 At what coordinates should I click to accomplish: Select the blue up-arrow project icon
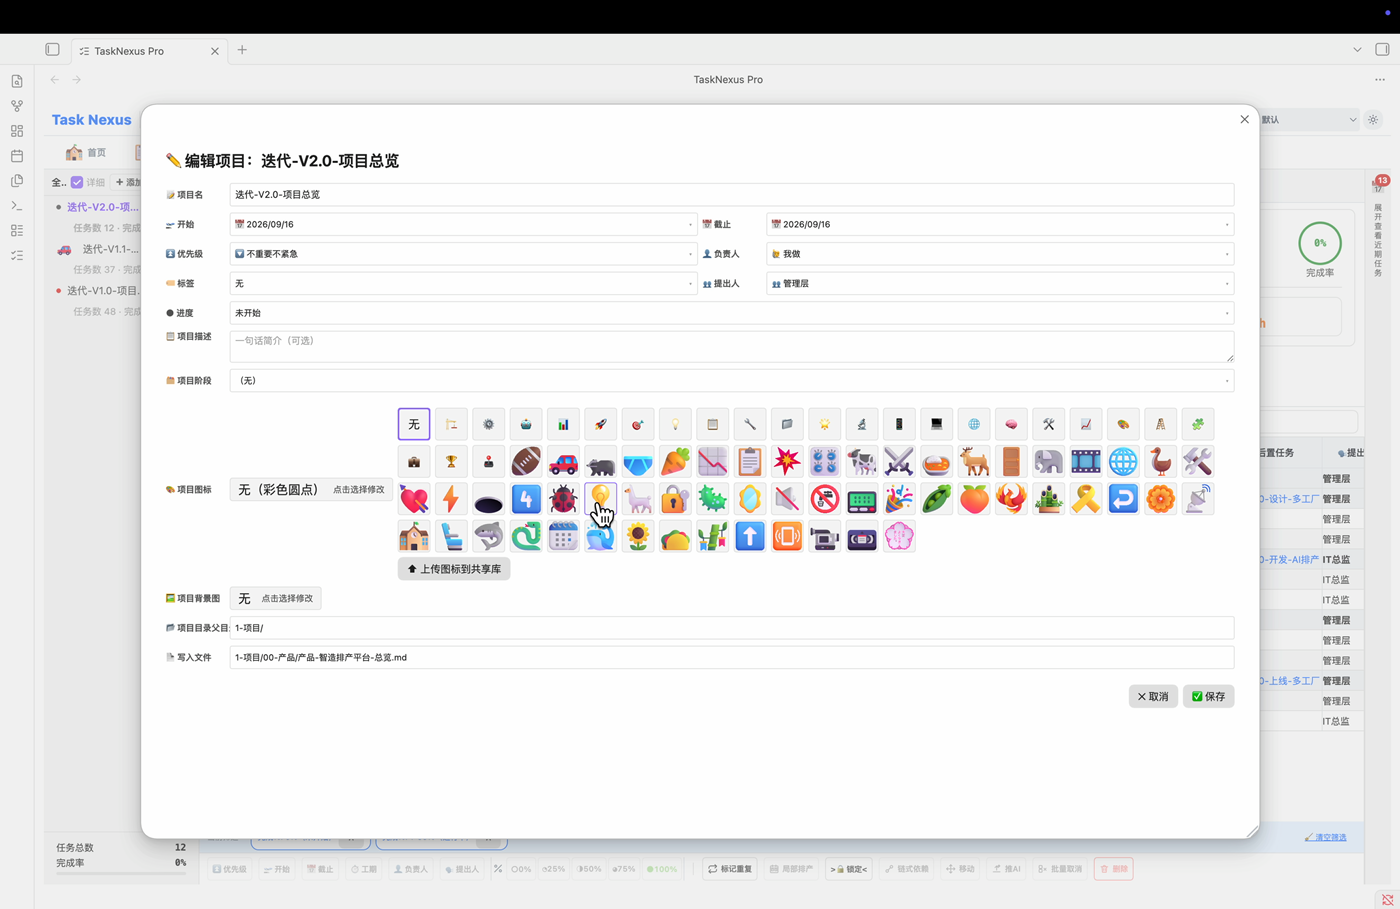coord(750,537)
